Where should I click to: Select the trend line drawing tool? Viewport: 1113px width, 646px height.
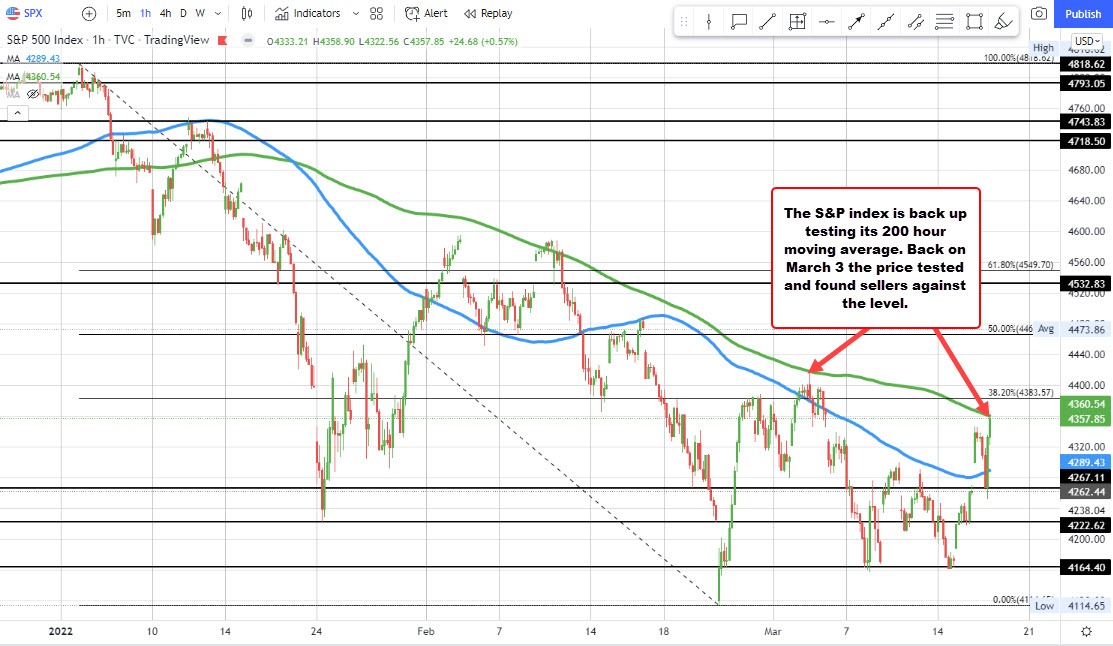click(x=768, y=22)
